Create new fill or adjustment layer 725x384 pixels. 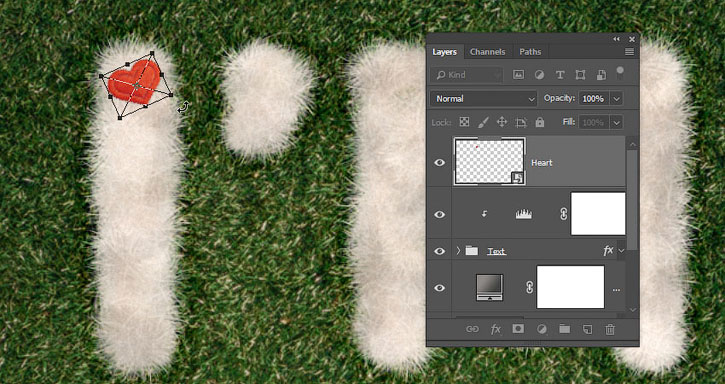coord(541,329)
